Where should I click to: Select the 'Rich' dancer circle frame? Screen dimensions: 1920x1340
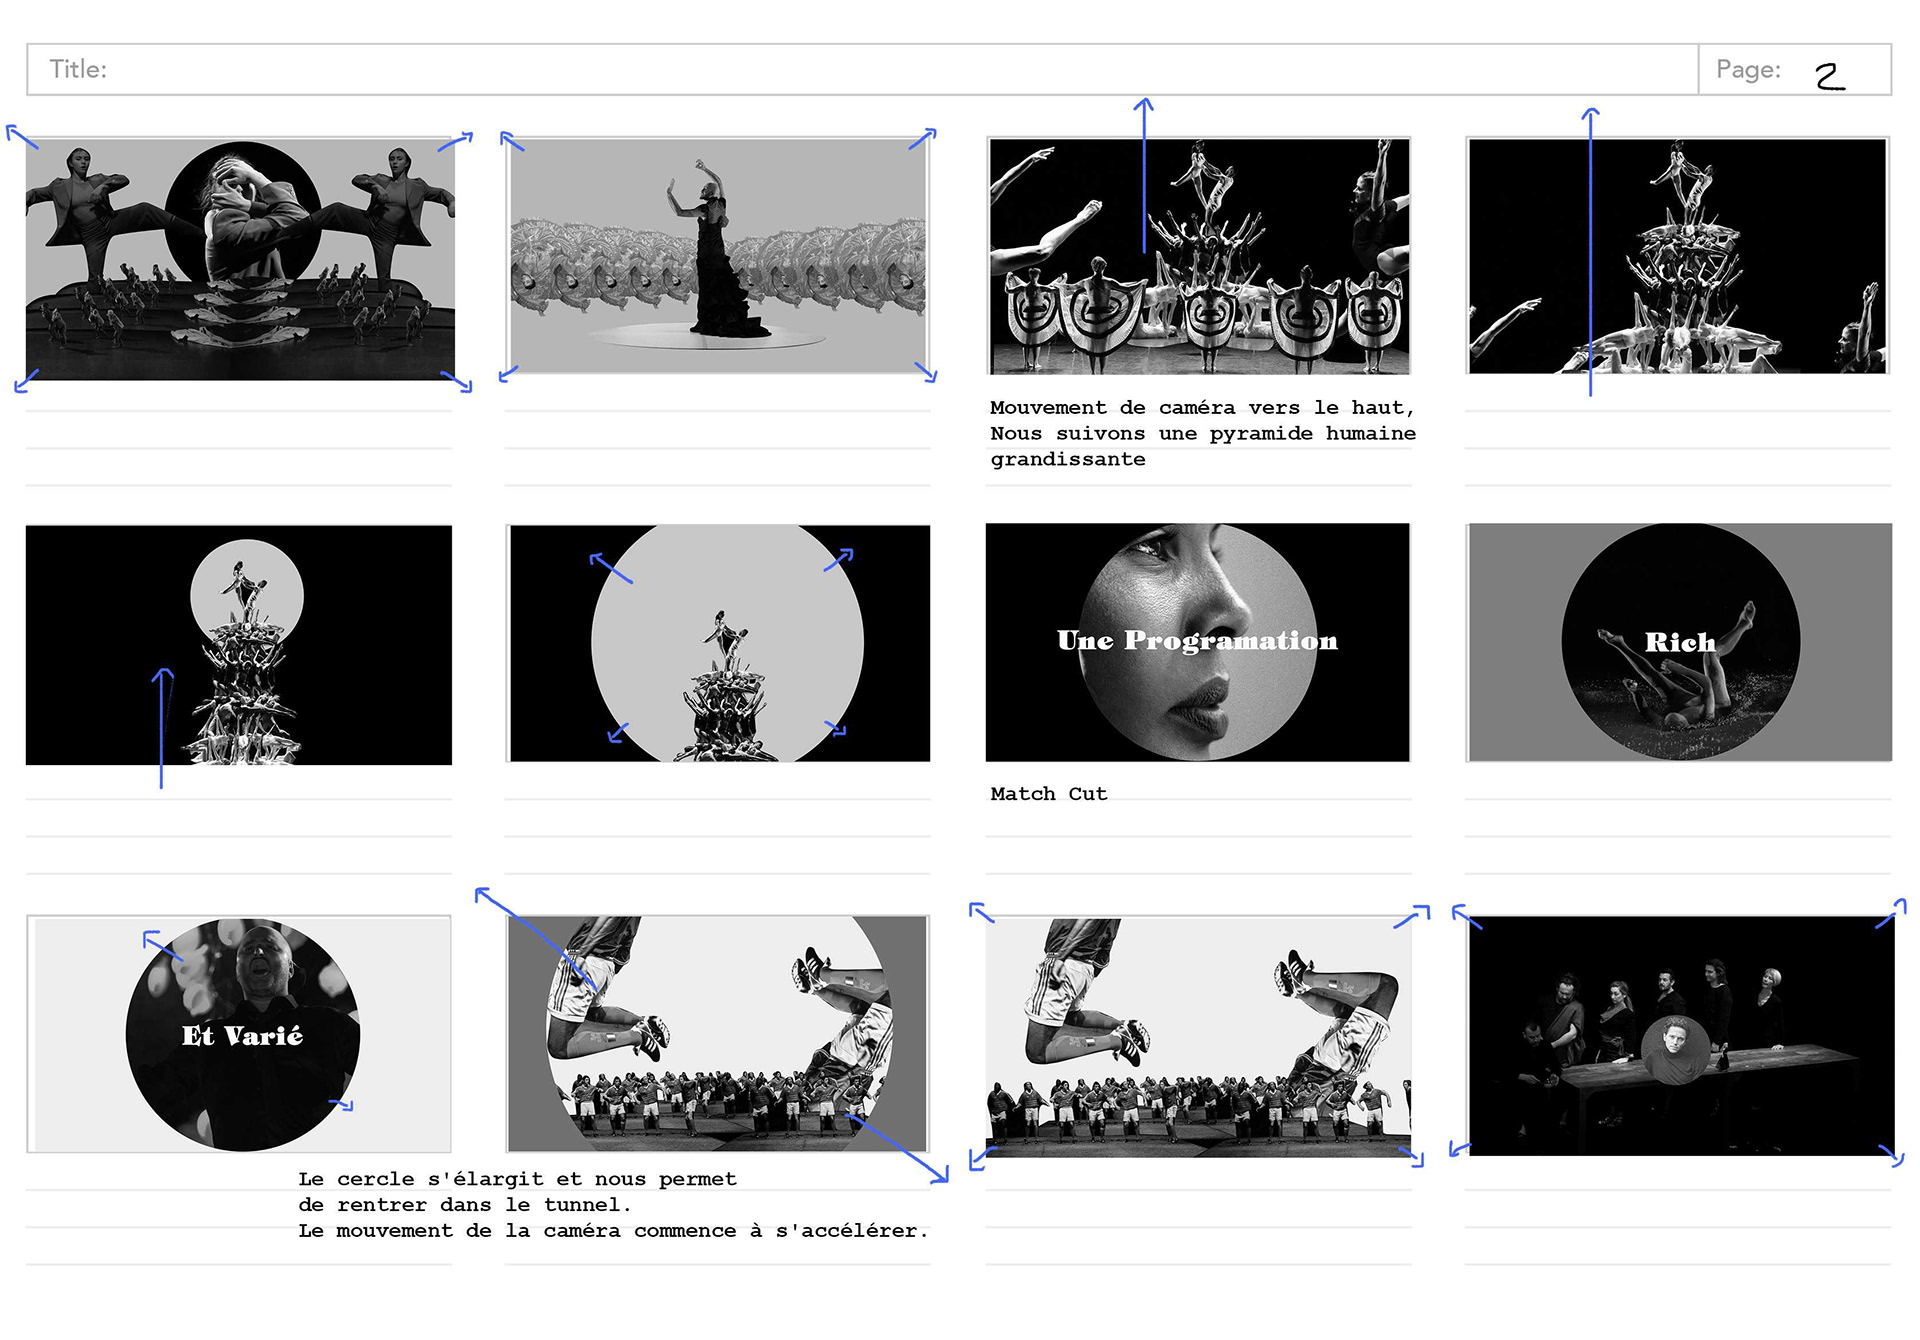[1679, 642]
